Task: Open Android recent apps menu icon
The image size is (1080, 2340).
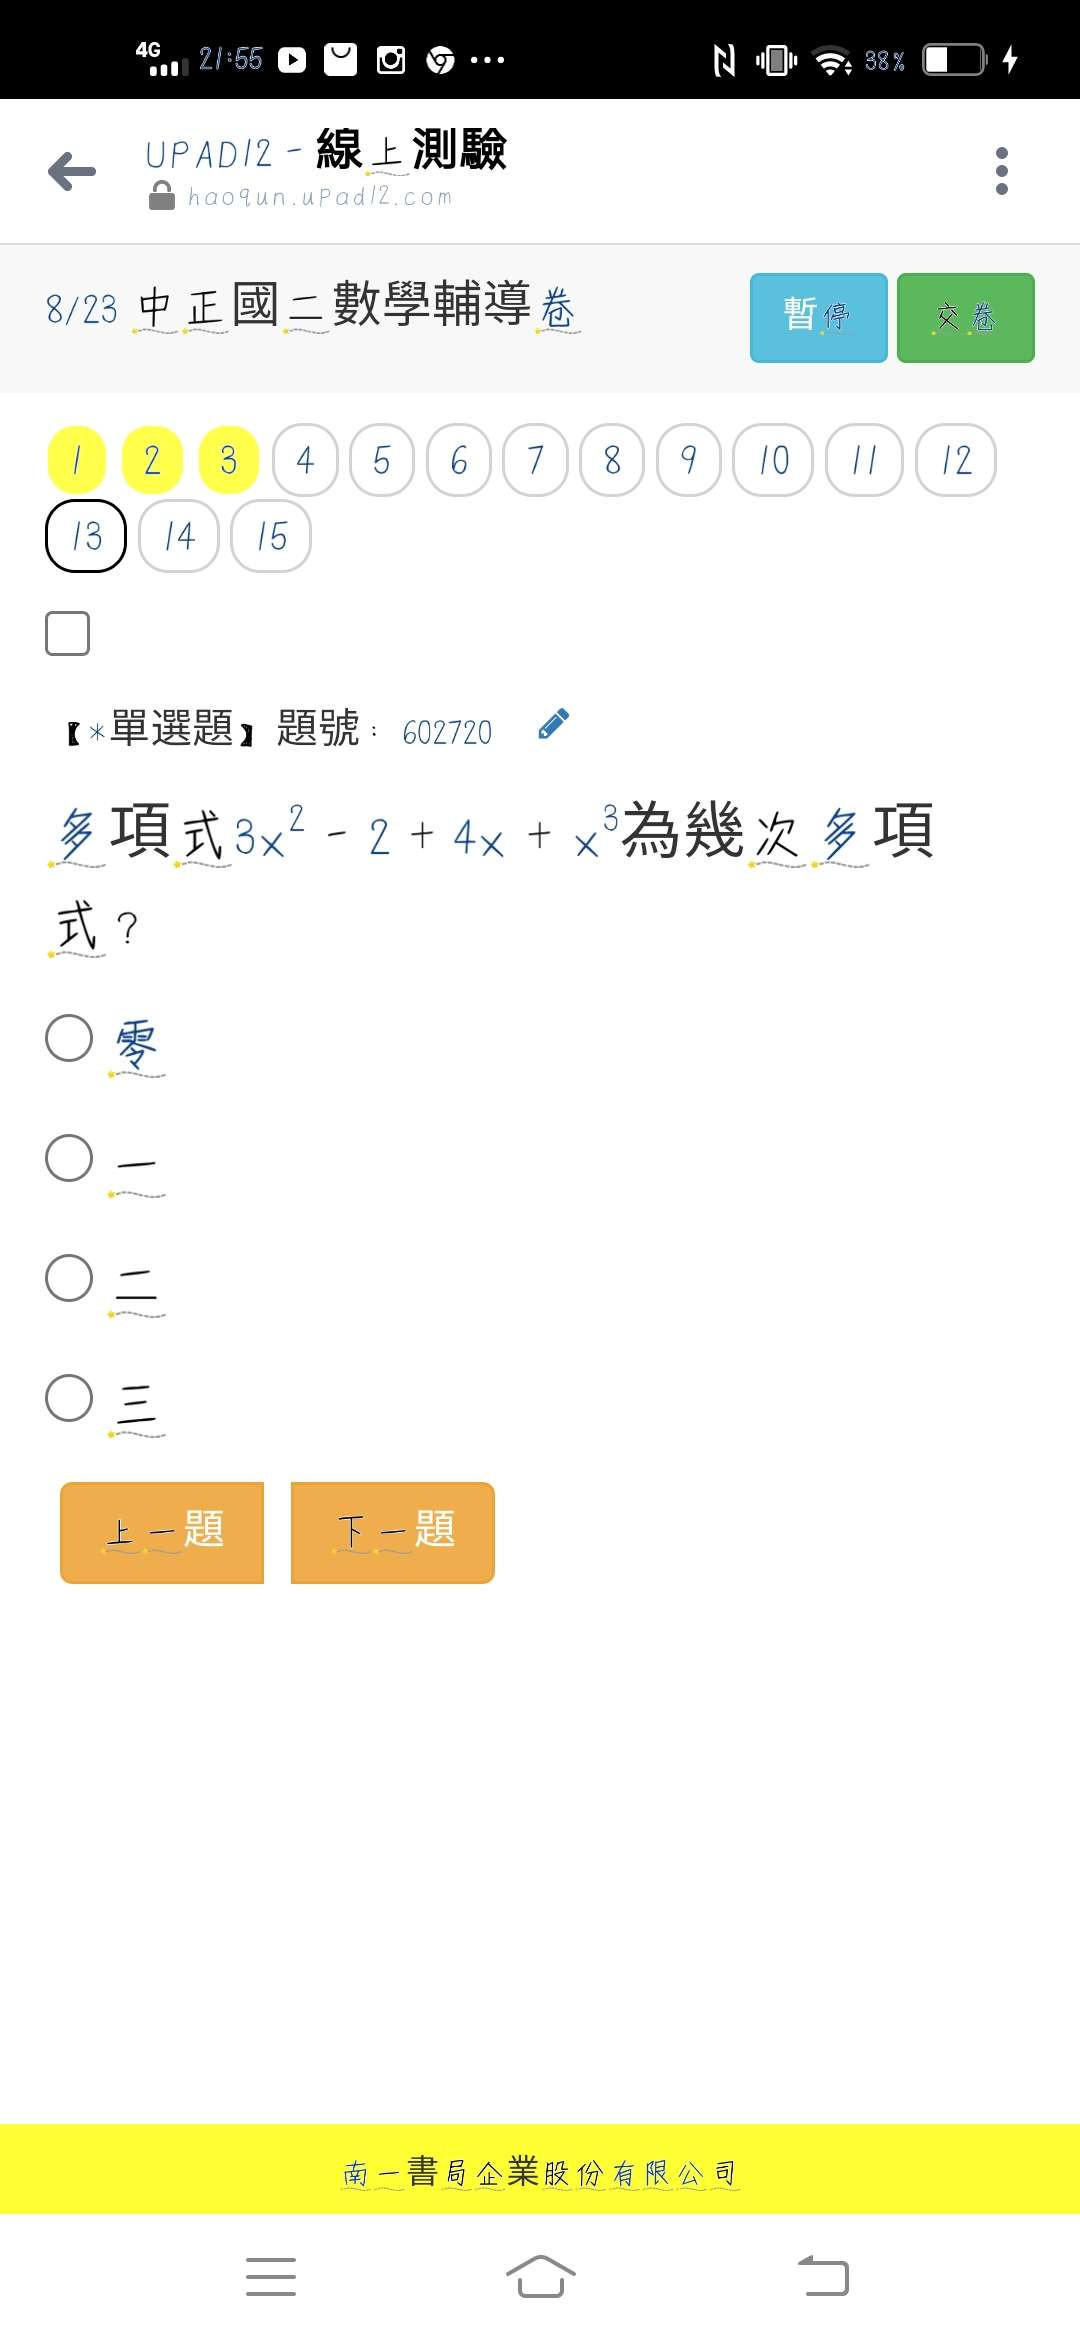Action: coord(271,2276)
